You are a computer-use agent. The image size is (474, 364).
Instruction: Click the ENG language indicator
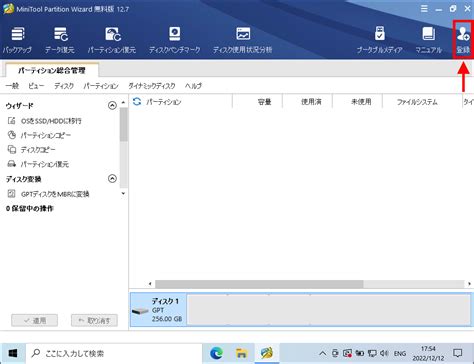[x=400, y=353]
